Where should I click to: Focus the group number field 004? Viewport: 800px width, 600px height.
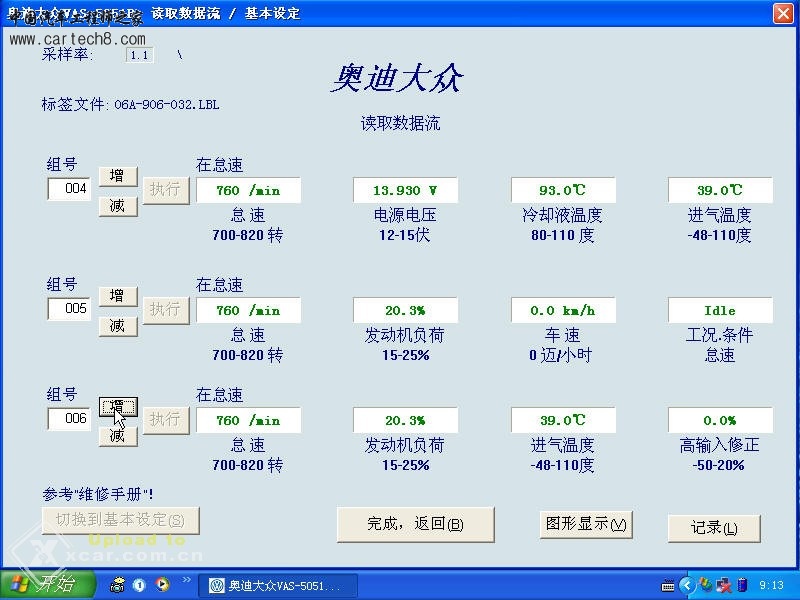[69, 189]
